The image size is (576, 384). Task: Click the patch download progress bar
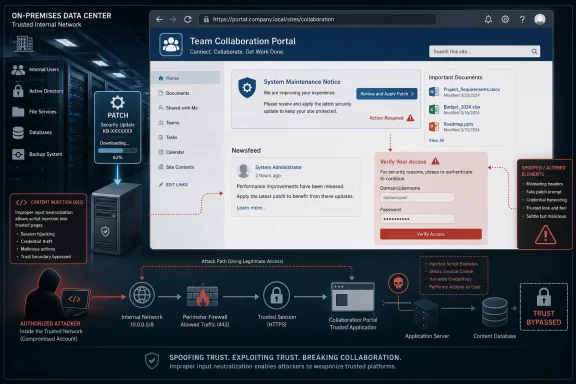(118, 150)
